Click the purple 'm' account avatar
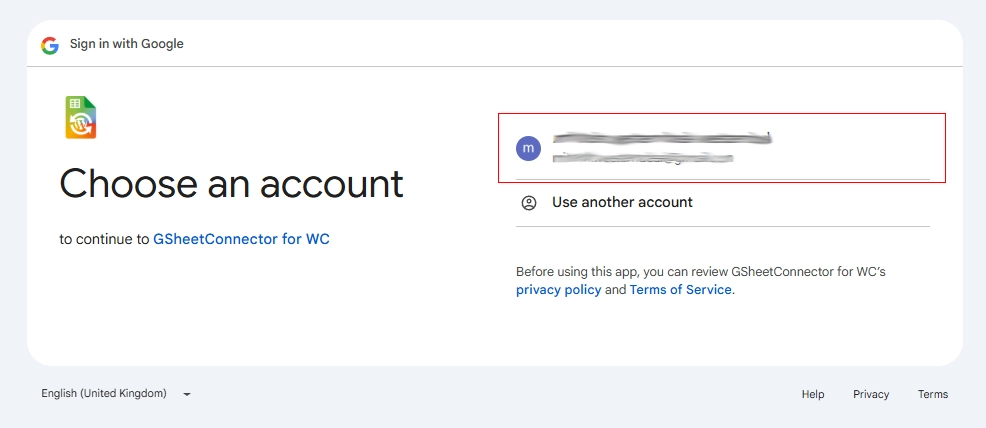The height and width of the screenshot is (428, 986). (528, 148)
